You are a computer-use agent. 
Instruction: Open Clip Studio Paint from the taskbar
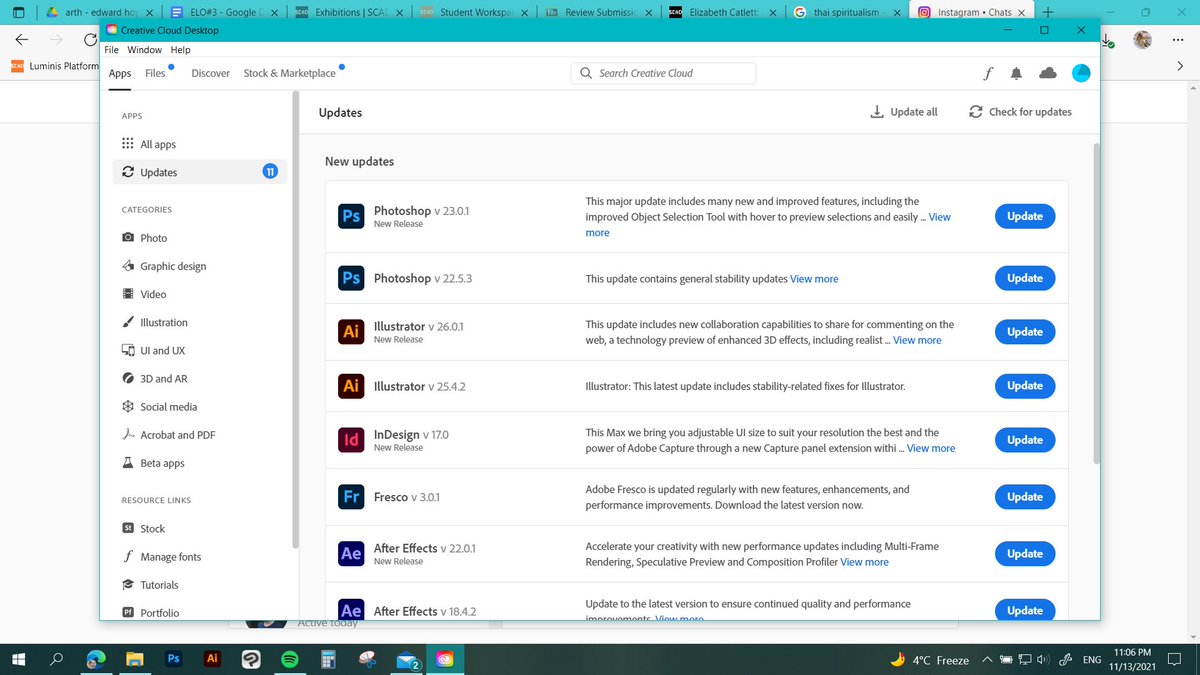pyautogui.click(x=251, y=659)
